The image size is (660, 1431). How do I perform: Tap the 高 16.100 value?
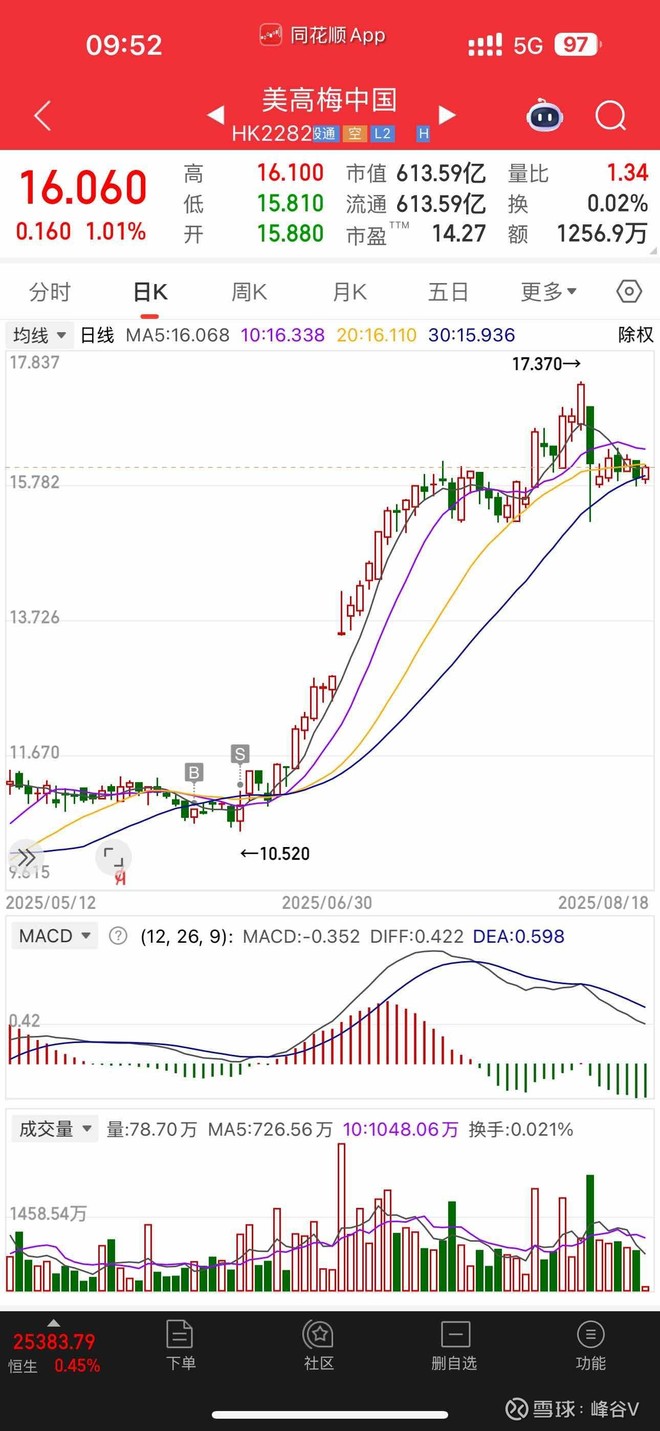point(290,174)
